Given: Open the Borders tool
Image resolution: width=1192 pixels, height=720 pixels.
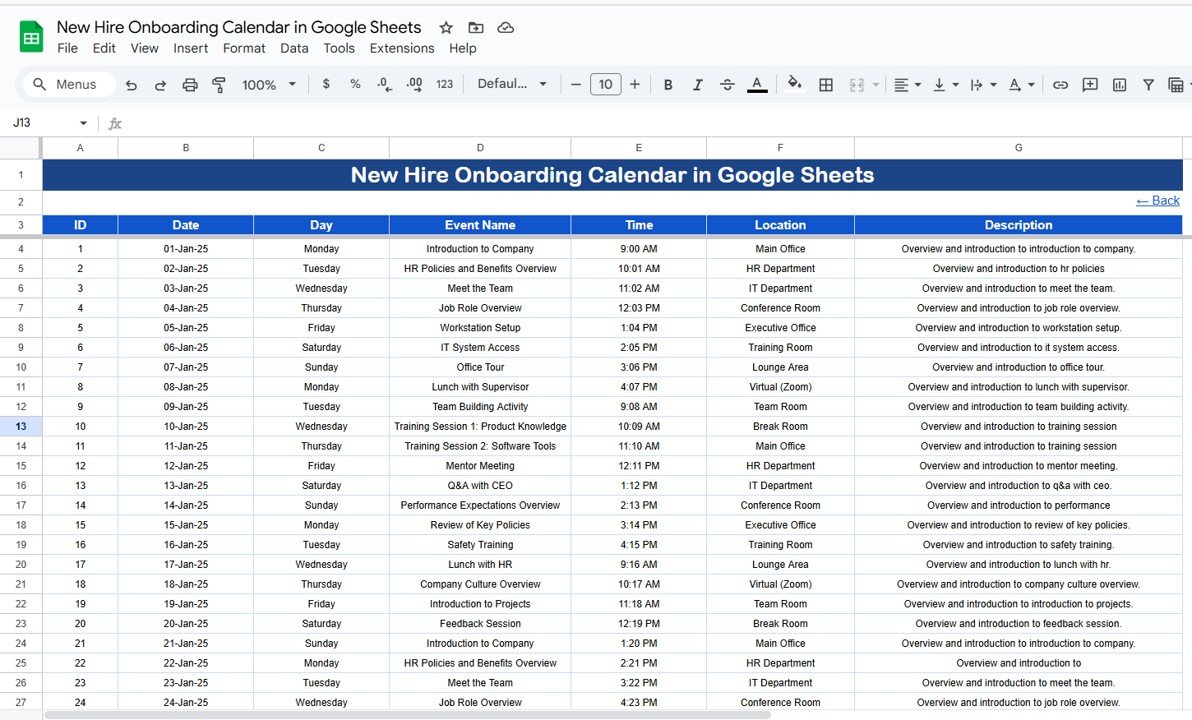Looking at the screenshot, I should (x=826, y=85).
